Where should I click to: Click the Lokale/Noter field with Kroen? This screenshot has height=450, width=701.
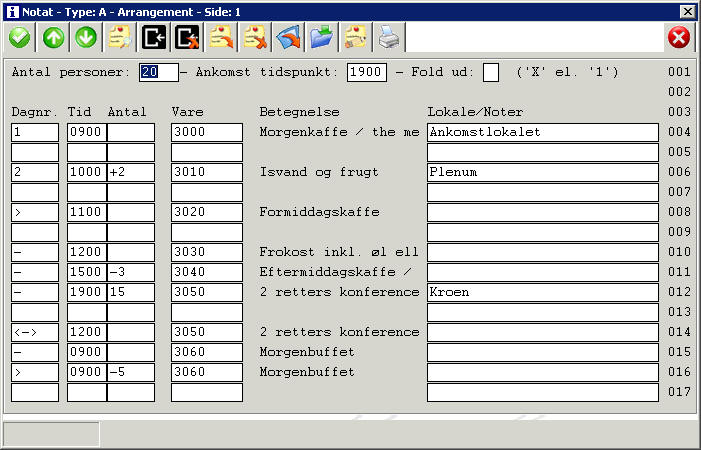point(543,292)
